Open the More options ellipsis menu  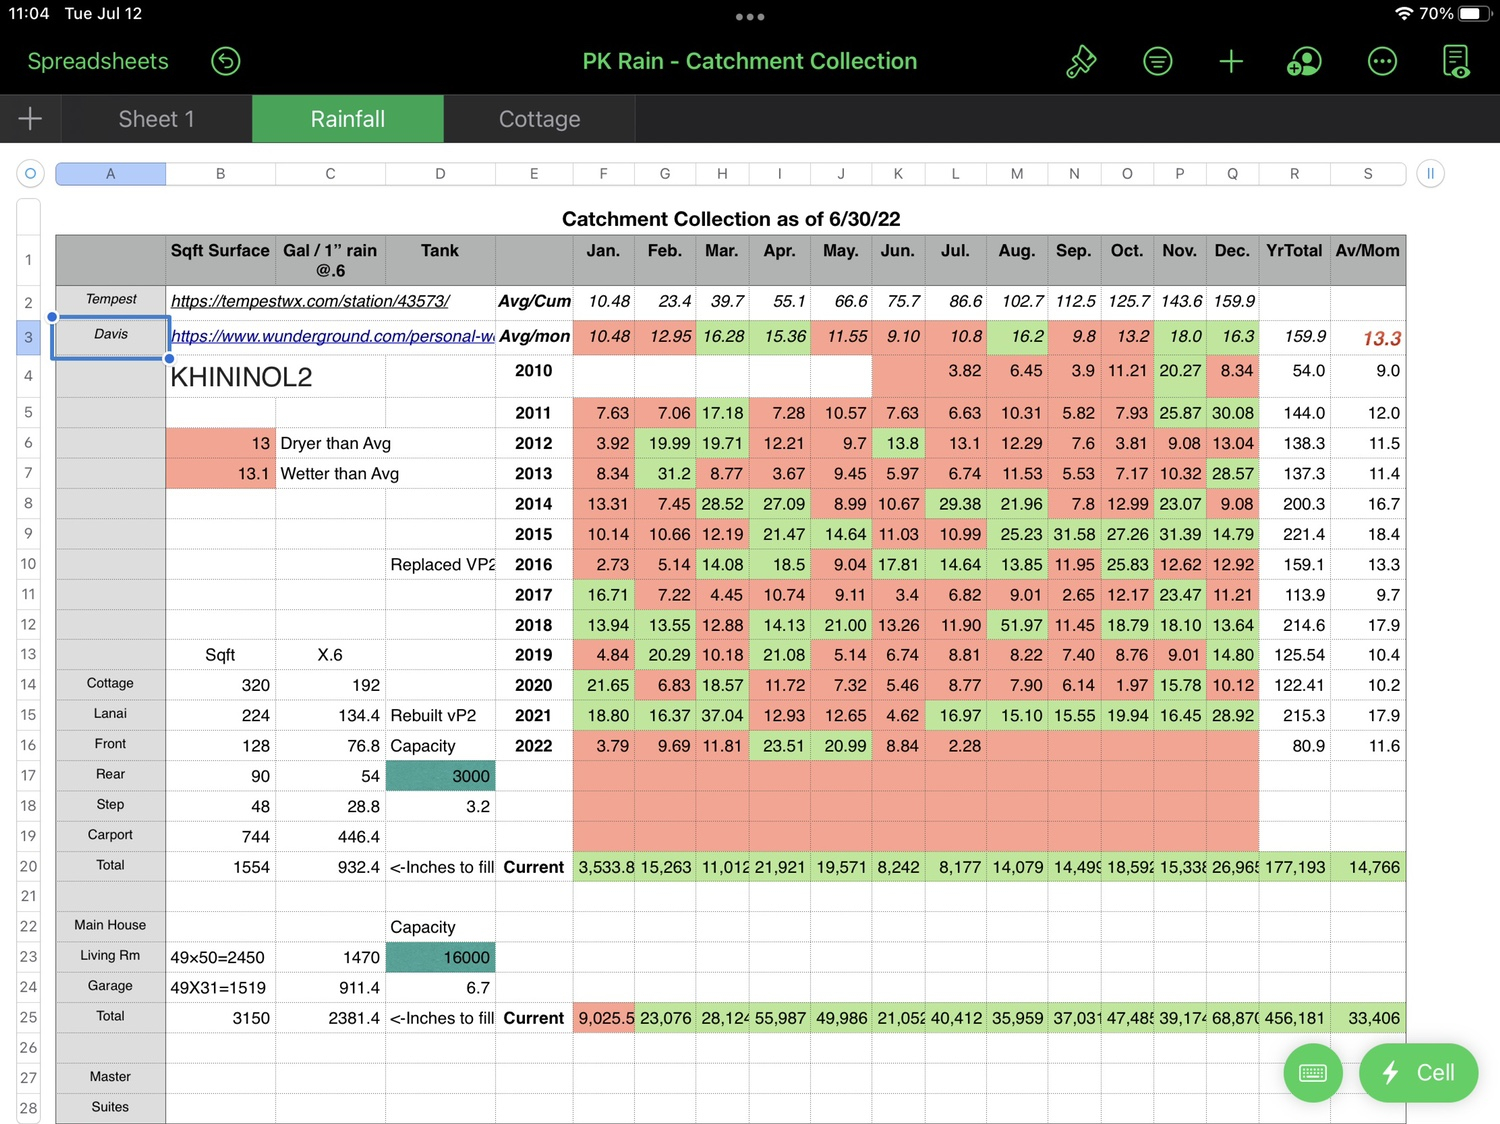pos(1382,61)
